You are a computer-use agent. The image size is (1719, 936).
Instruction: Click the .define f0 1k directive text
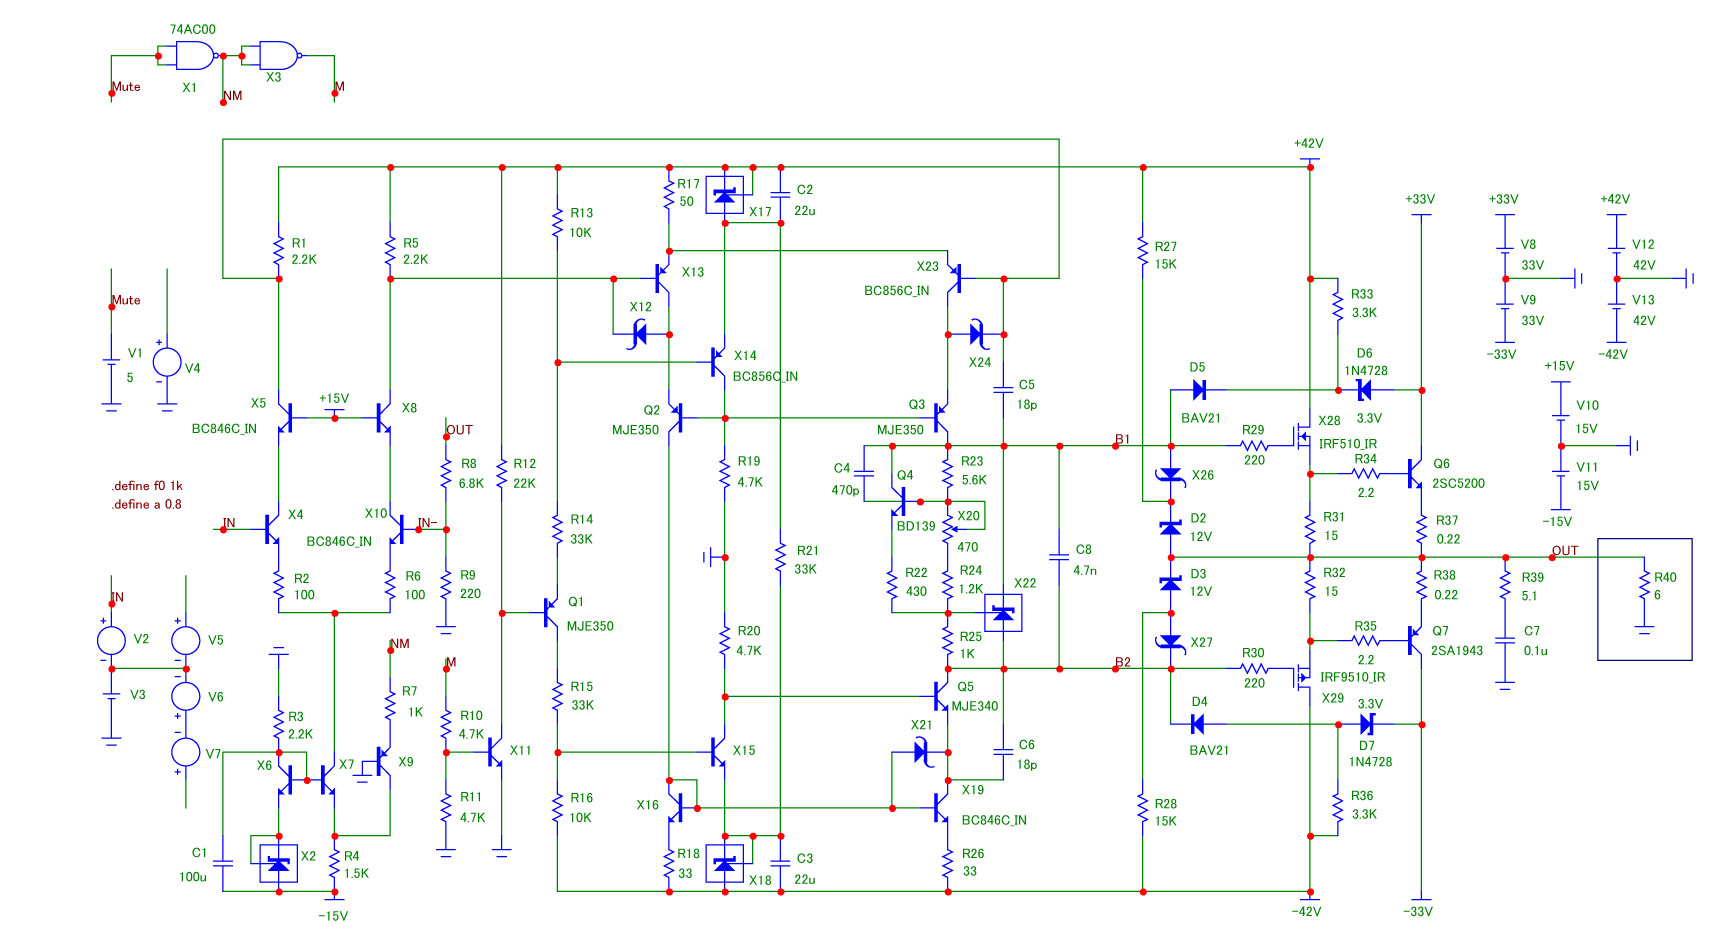coord(147,486)
